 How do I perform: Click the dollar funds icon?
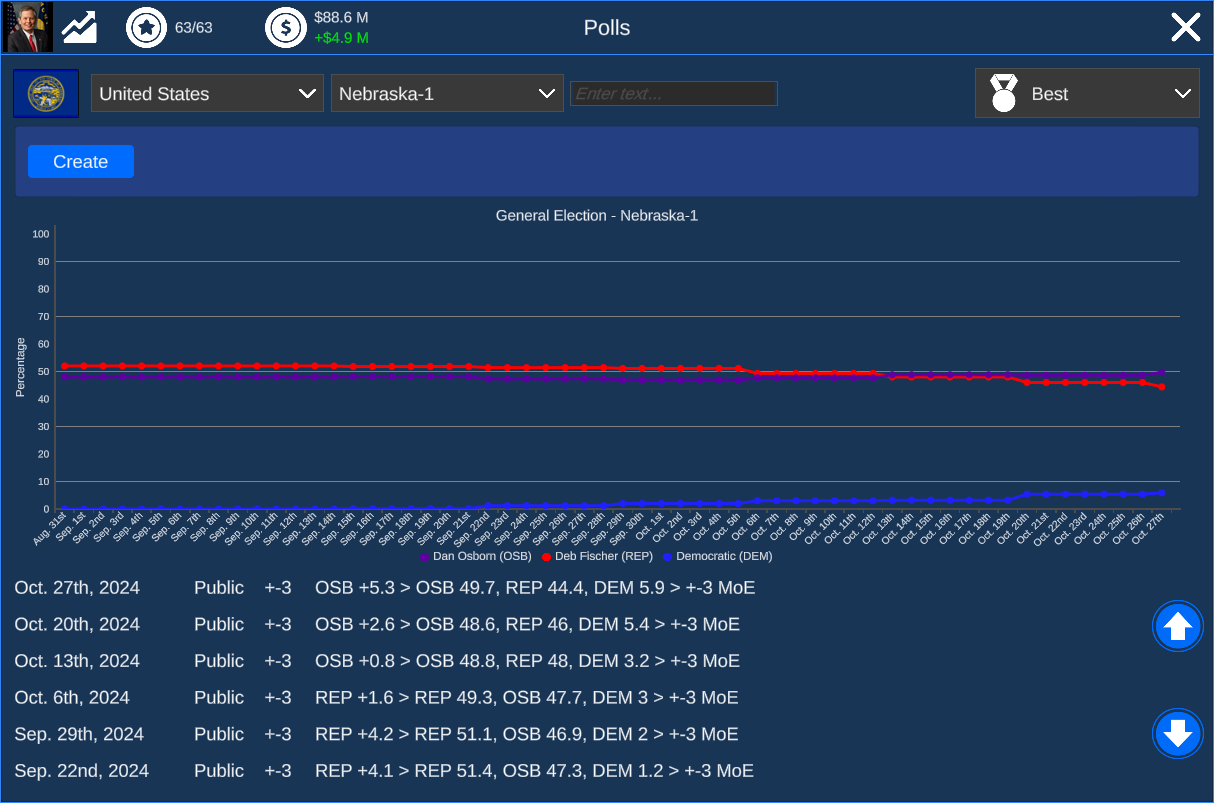(285, 27)
